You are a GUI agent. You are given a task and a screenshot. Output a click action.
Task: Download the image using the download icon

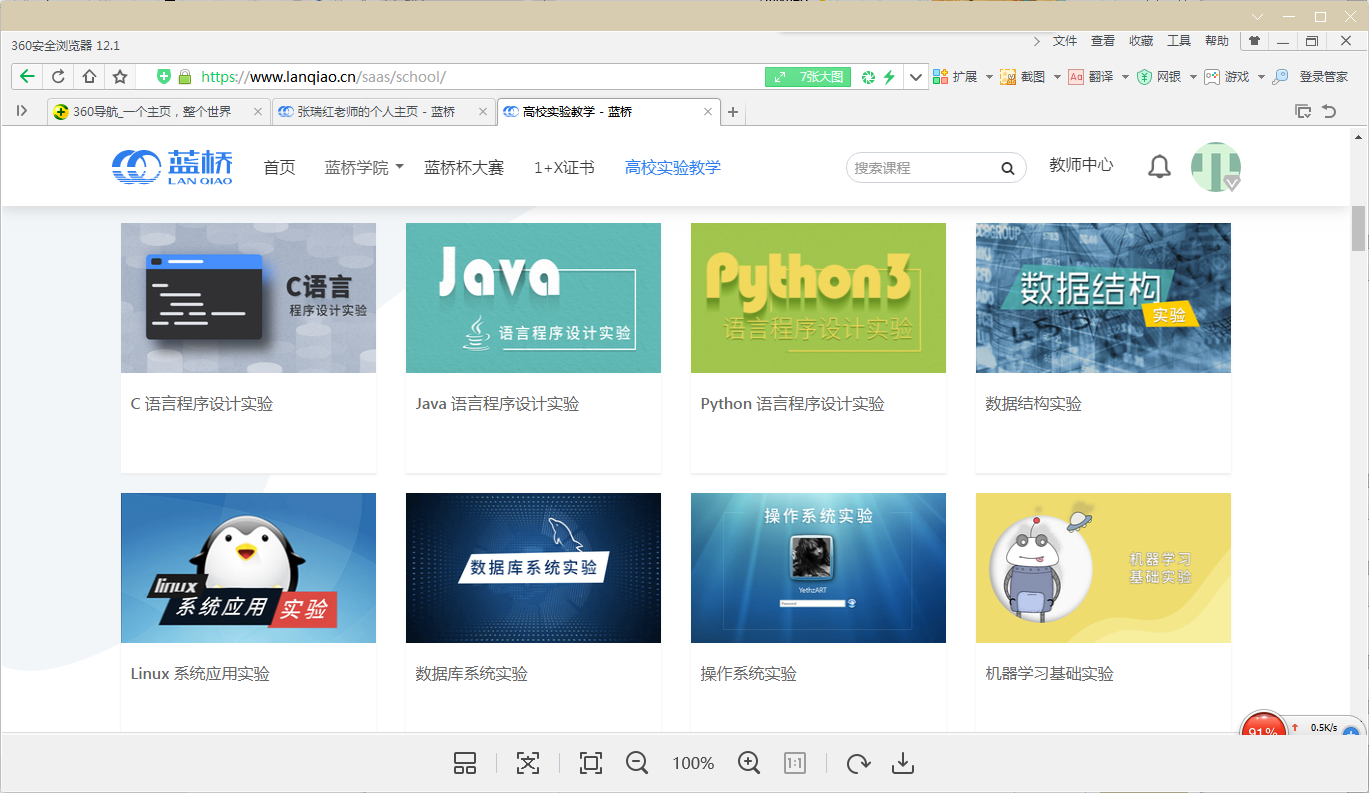point(903,764)
